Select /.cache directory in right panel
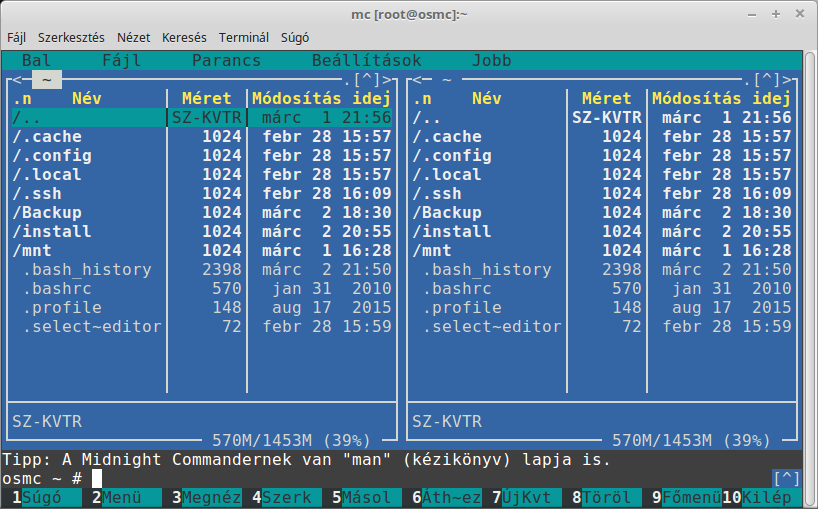The image size is (818, 509). point(602,137)
